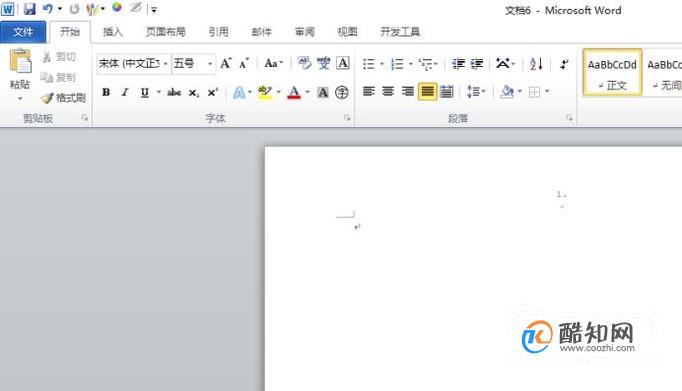Click the Distributed alignment icon
Screen dimensions: 682x391
447,91
